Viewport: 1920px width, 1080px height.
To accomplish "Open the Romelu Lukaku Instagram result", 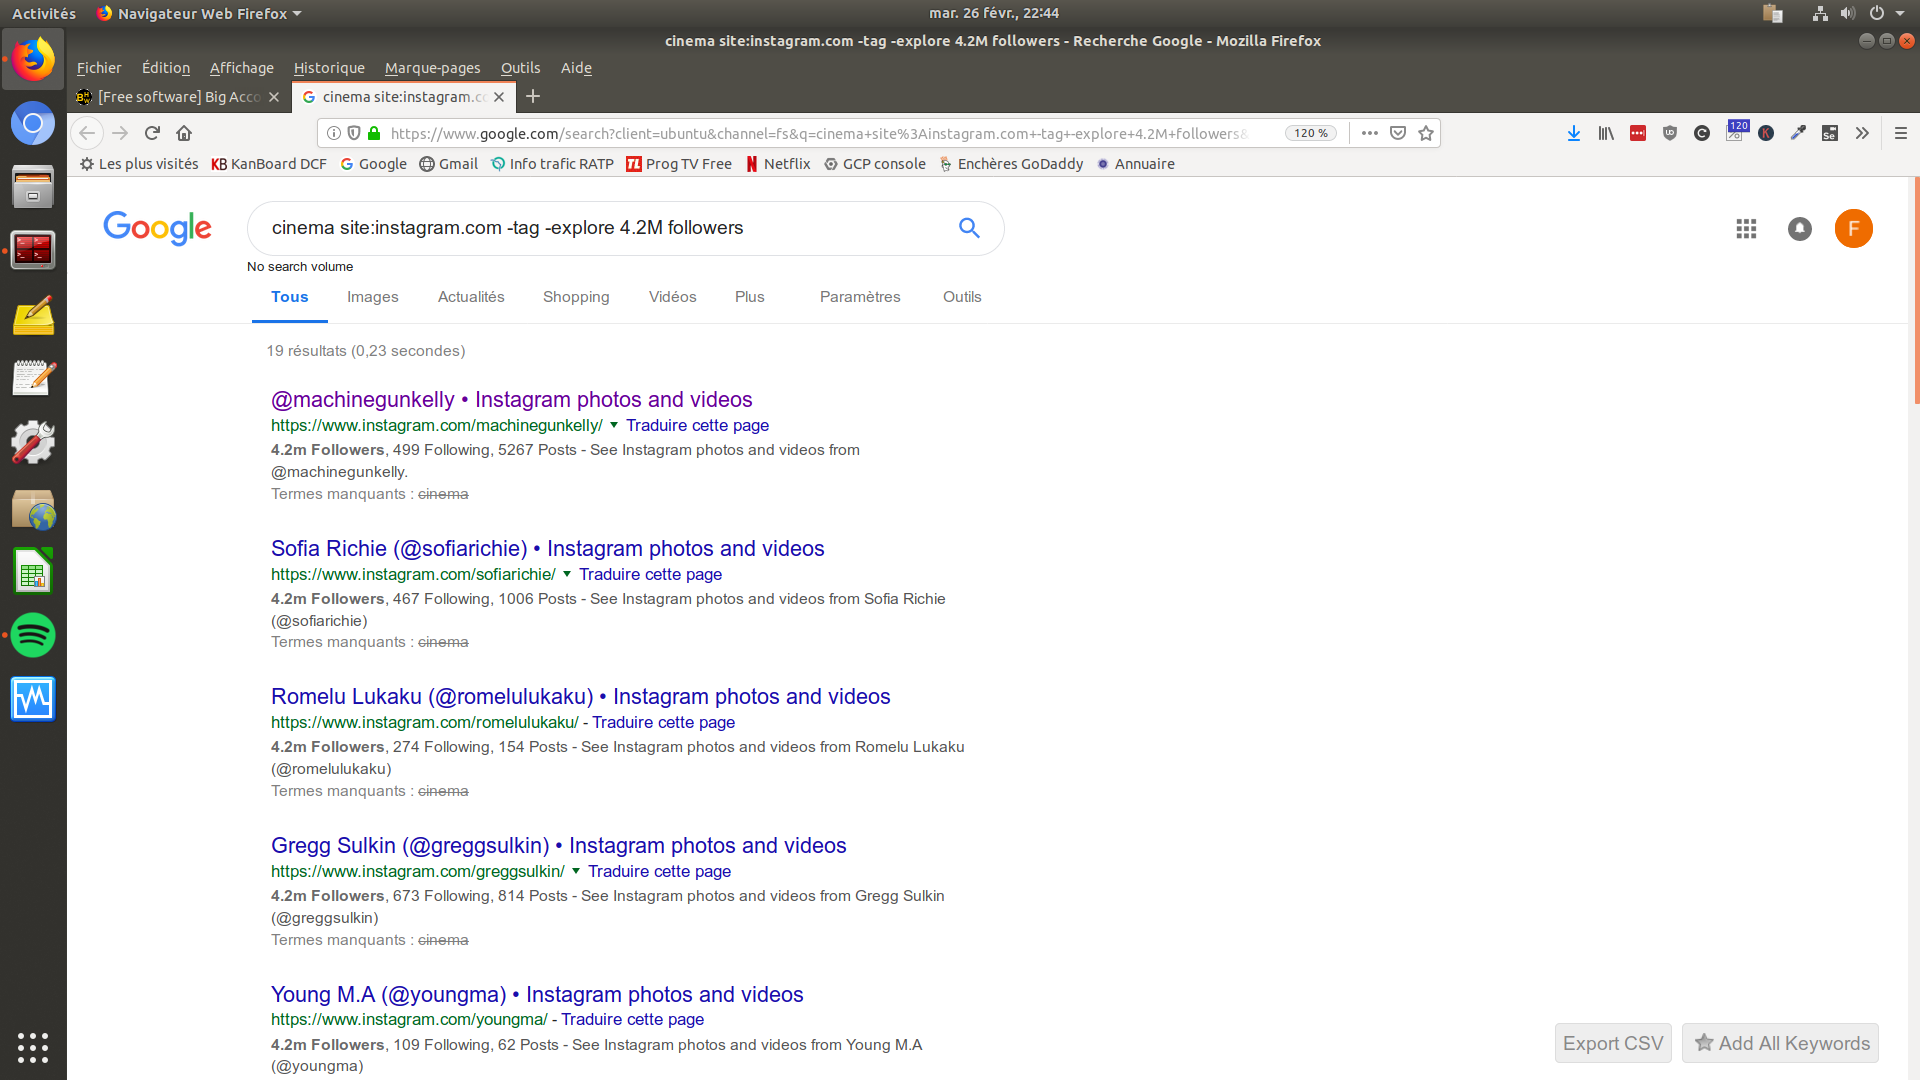I will pos(581,697).
